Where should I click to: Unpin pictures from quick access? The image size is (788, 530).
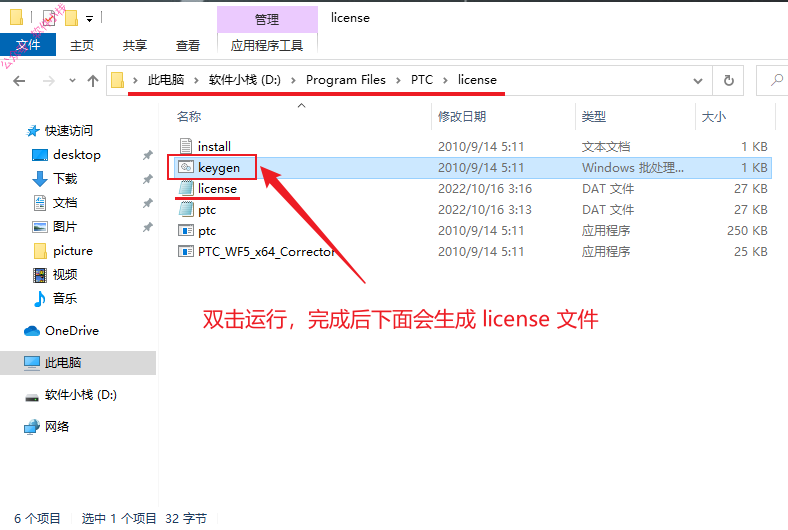tap(148, 227)
